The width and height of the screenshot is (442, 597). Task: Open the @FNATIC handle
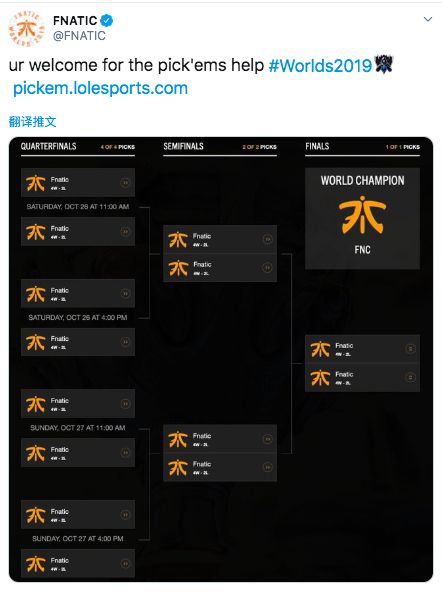click(x=79, y=36)
